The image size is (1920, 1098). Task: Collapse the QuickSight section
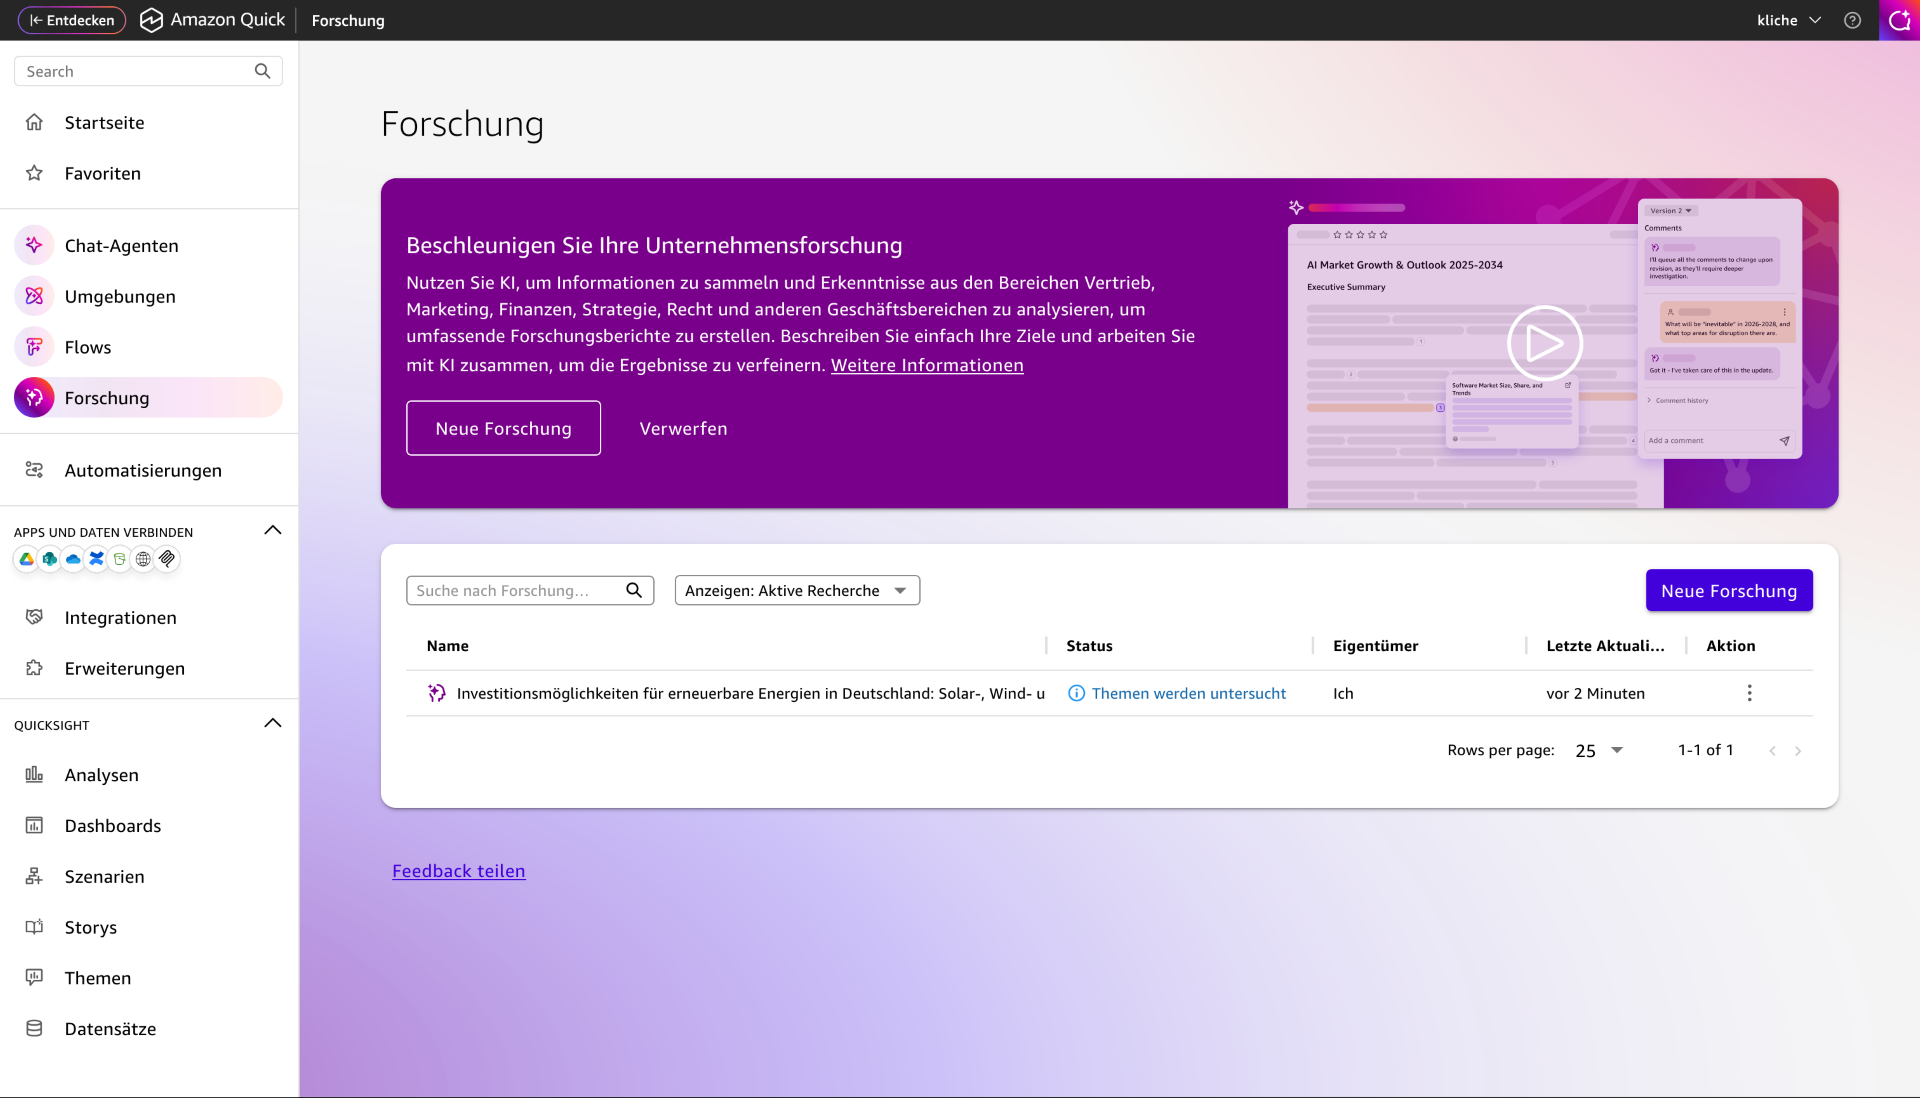coord(272,724)
